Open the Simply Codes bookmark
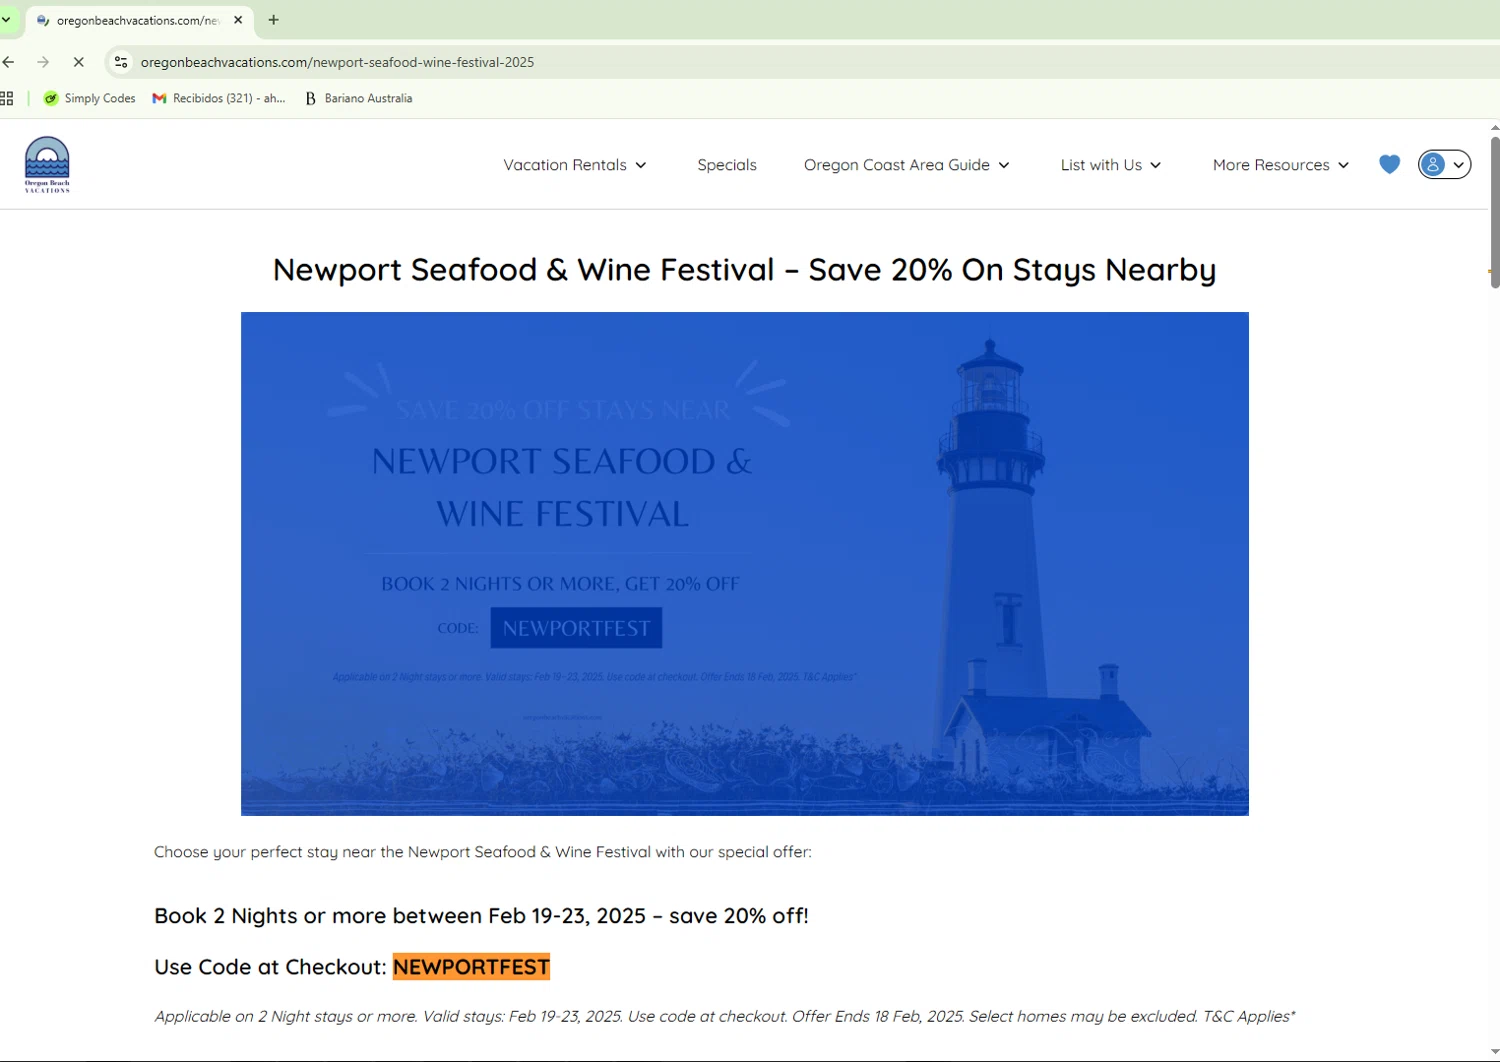 click(89, 98)
